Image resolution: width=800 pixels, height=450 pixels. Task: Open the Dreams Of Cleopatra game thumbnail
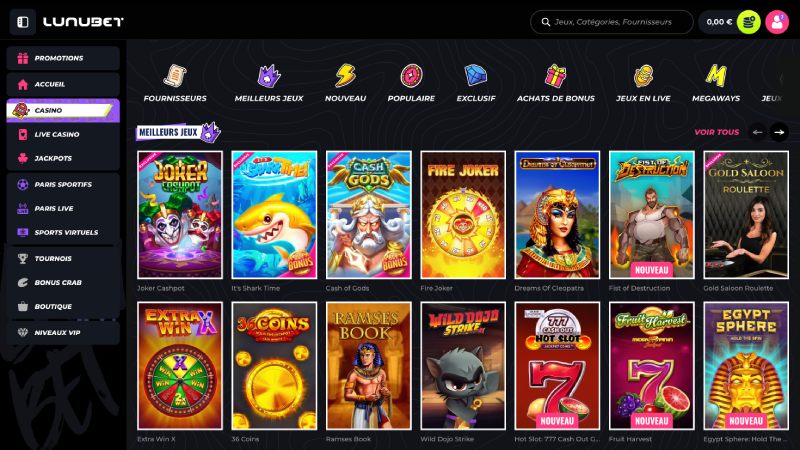pyautogui.click(x=557, y=214)
